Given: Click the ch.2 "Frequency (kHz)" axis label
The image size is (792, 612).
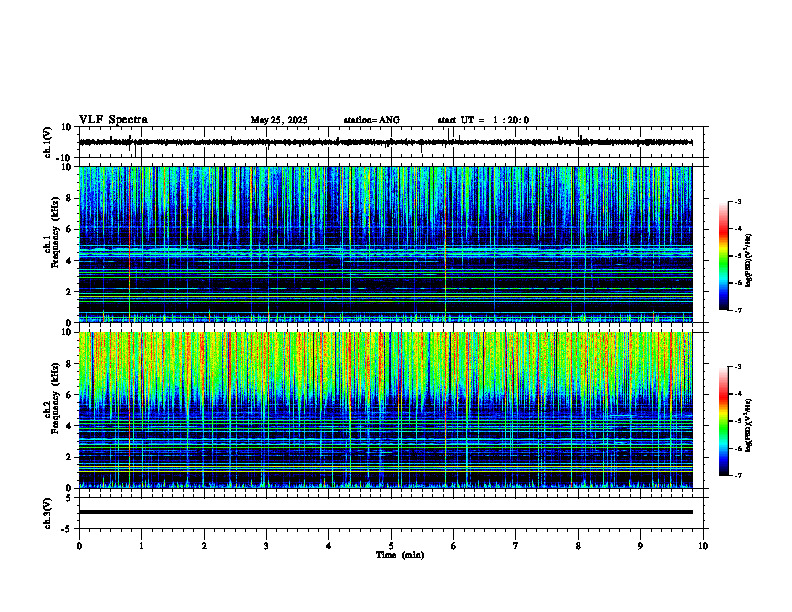Looking at the screenshot, I should click(55, 397).
